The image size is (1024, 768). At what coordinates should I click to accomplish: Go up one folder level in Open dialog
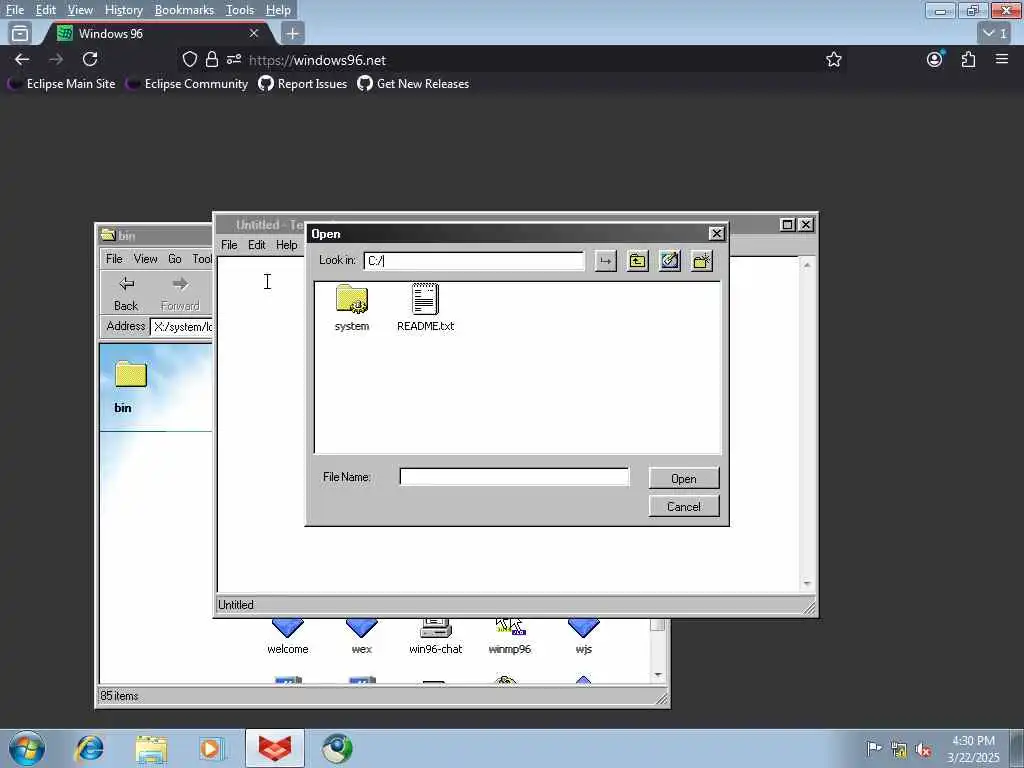coord(637,261)
